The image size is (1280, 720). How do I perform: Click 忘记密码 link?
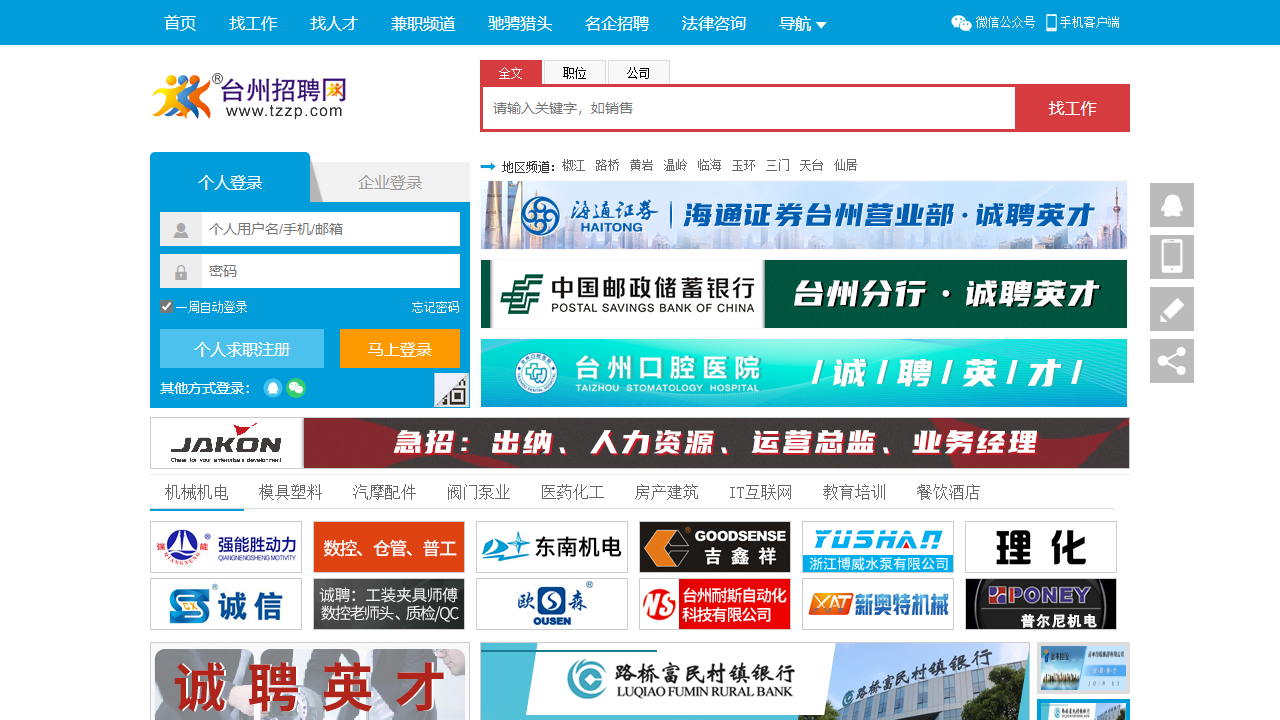click(x=436, y=307)
